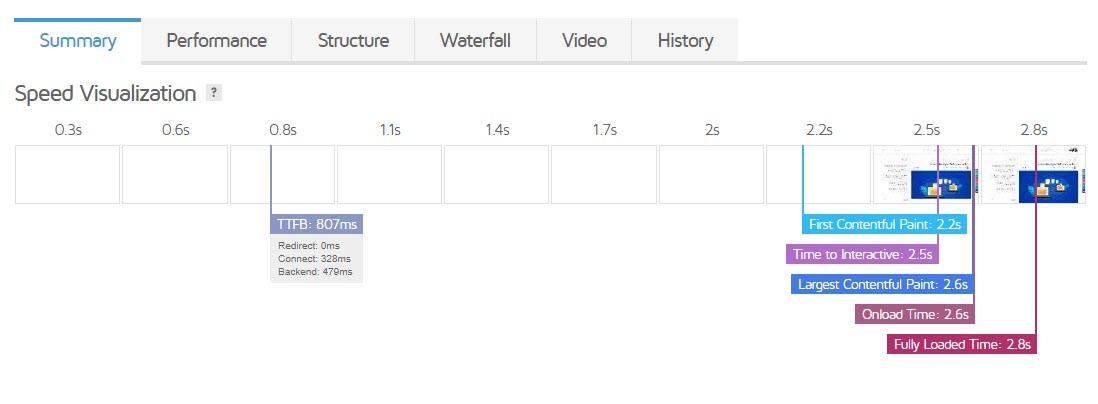Click the Fully Loaded Time 2.8s label
The width and height of the screenshot is (1098, 404).
(x=960, y=344)
